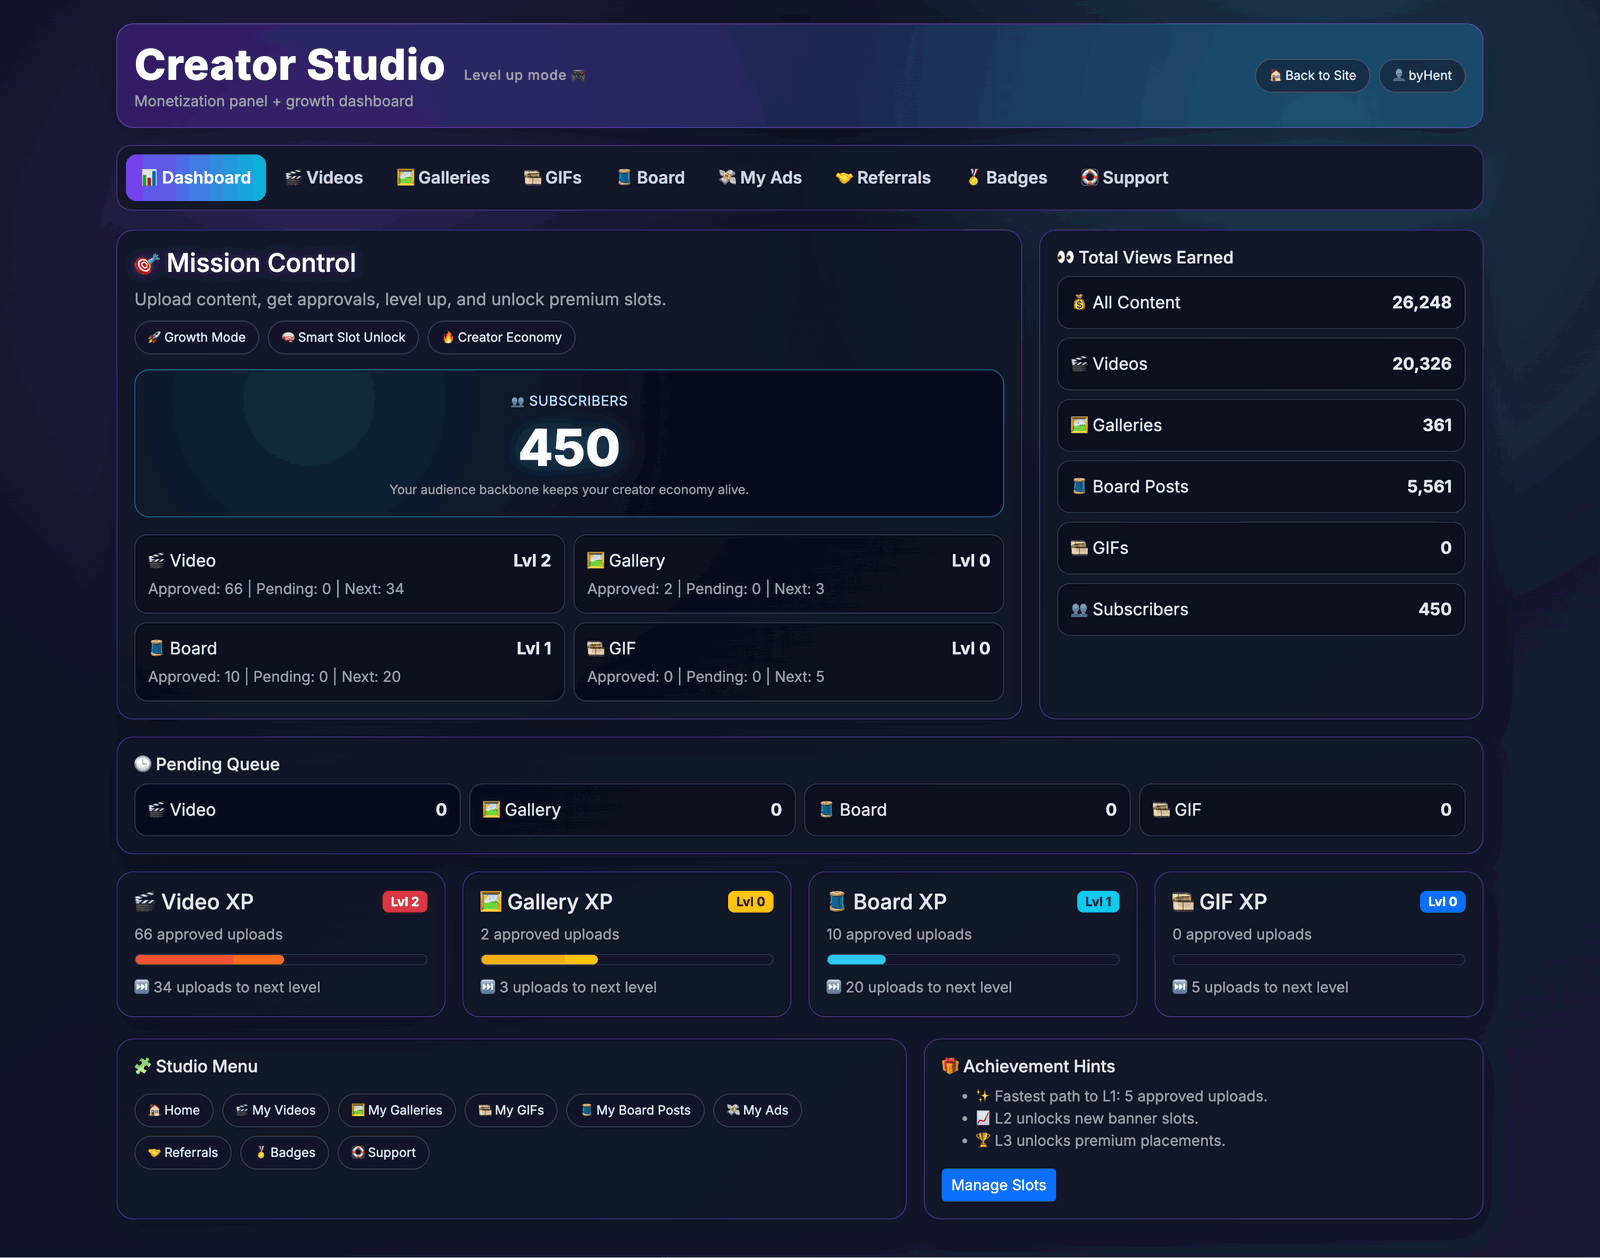Image resolution: width=1600 pixels, height=1258 pixels.
Task: Click the clapperboard icon in Video XP
Action: click(x=145, y=902)
